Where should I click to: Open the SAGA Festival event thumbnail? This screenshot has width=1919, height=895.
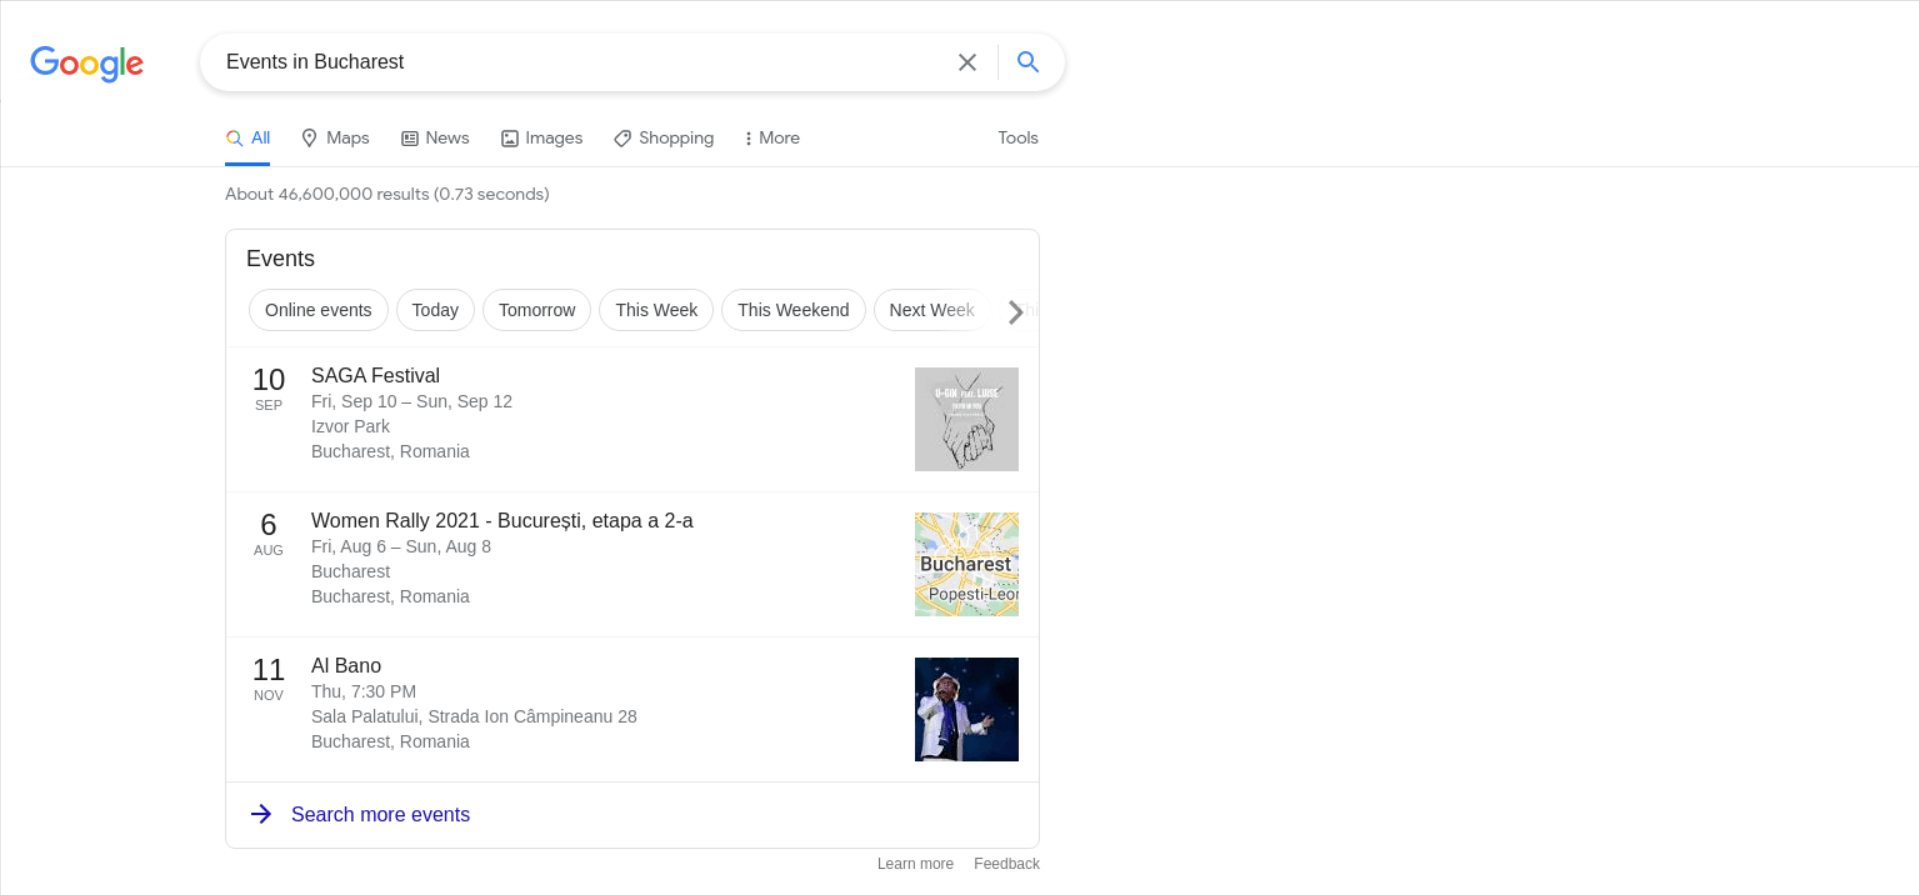click(966, 419)
